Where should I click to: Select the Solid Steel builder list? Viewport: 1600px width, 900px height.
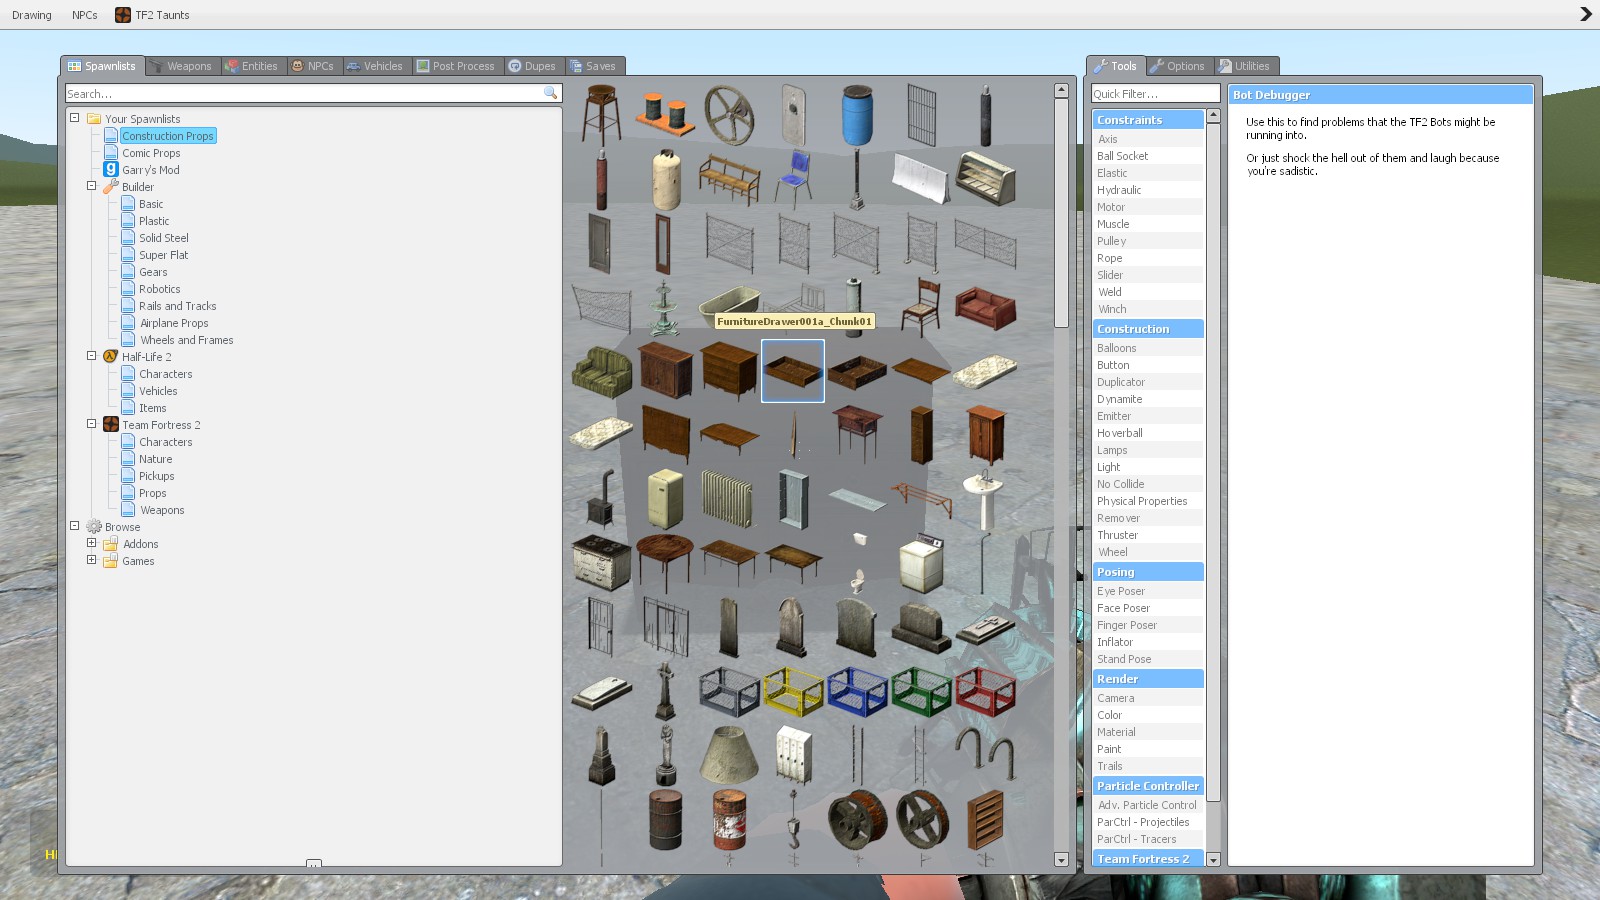click(164, 238)
